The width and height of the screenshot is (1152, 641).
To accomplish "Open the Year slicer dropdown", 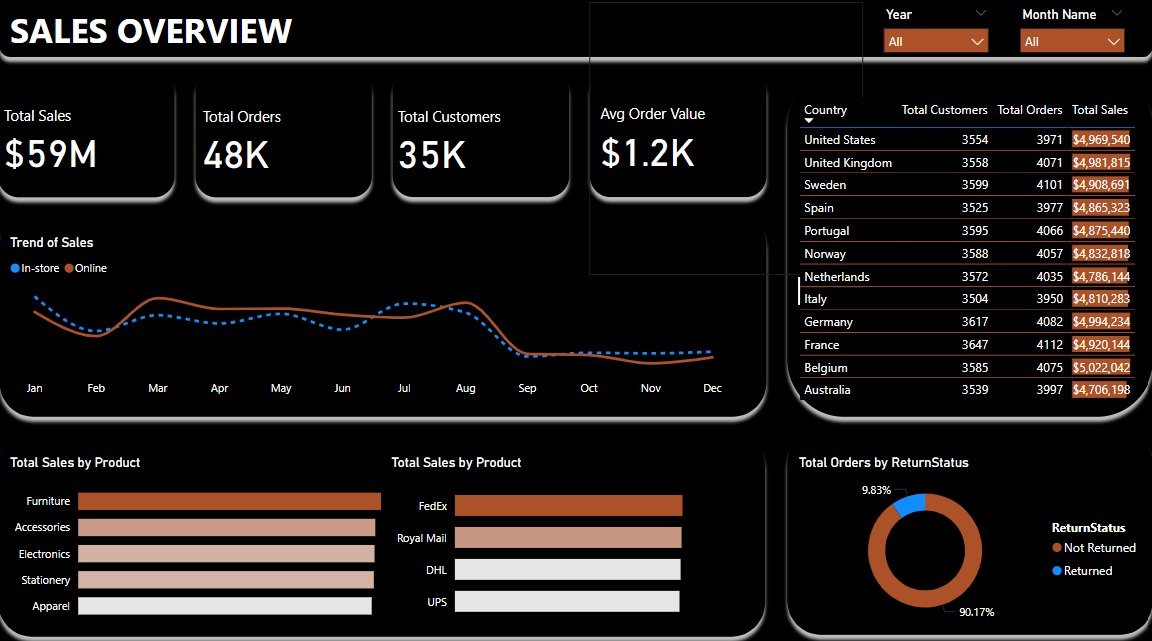I will pyautogui.click(x=978, y=40).
